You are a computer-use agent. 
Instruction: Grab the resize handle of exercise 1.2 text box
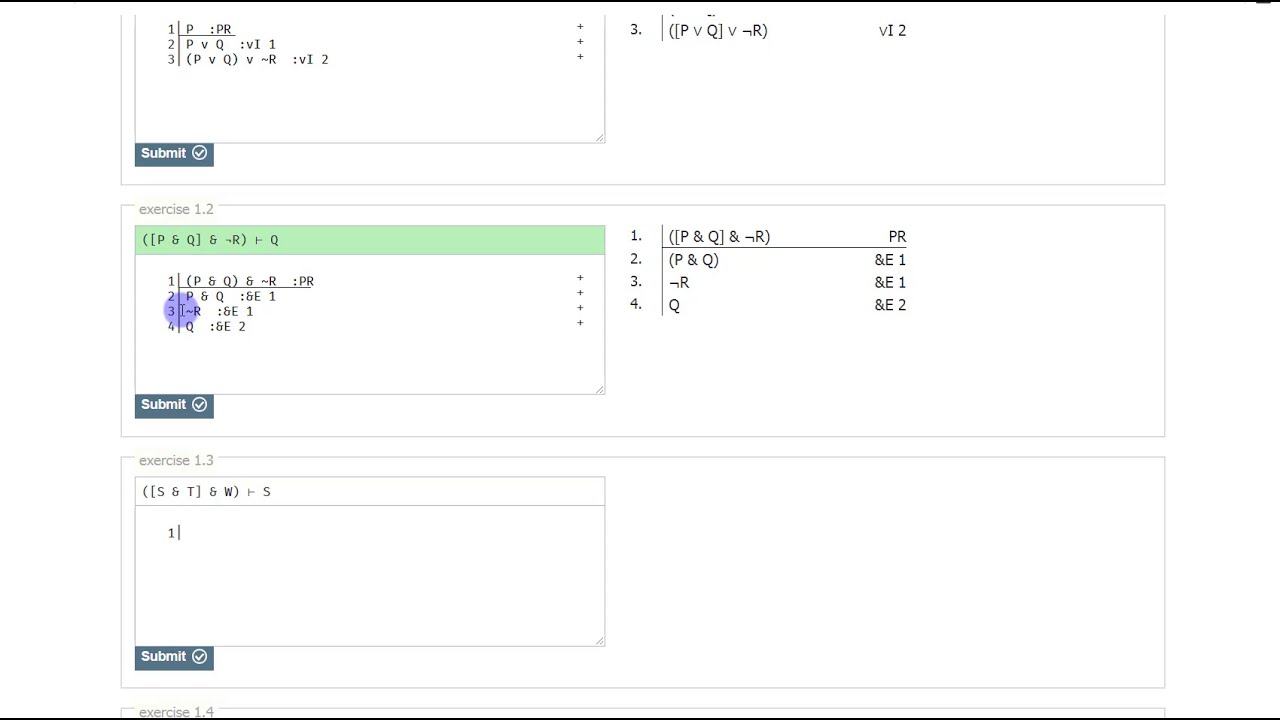[x=600, y=389]
